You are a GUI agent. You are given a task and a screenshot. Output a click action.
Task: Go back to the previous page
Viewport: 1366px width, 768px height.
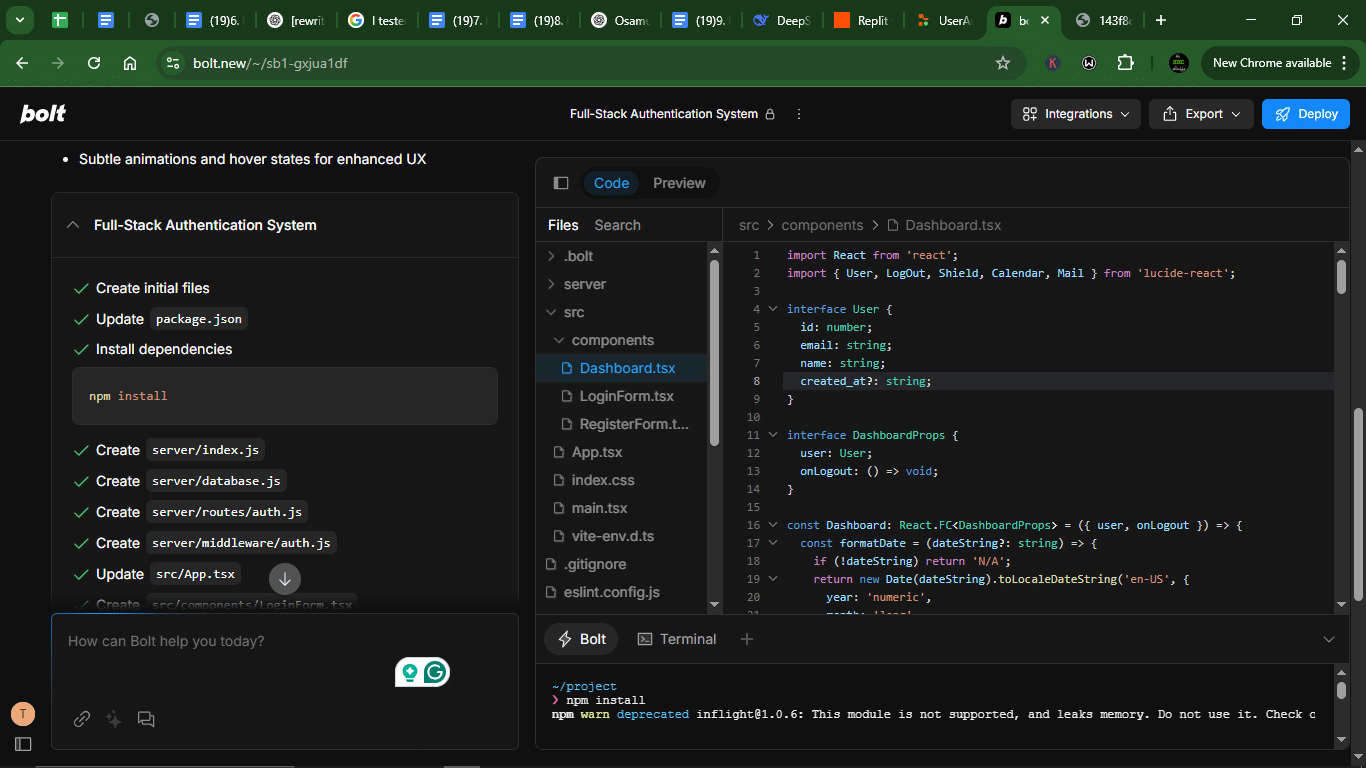pyautogui.click(x=22, y=63)
